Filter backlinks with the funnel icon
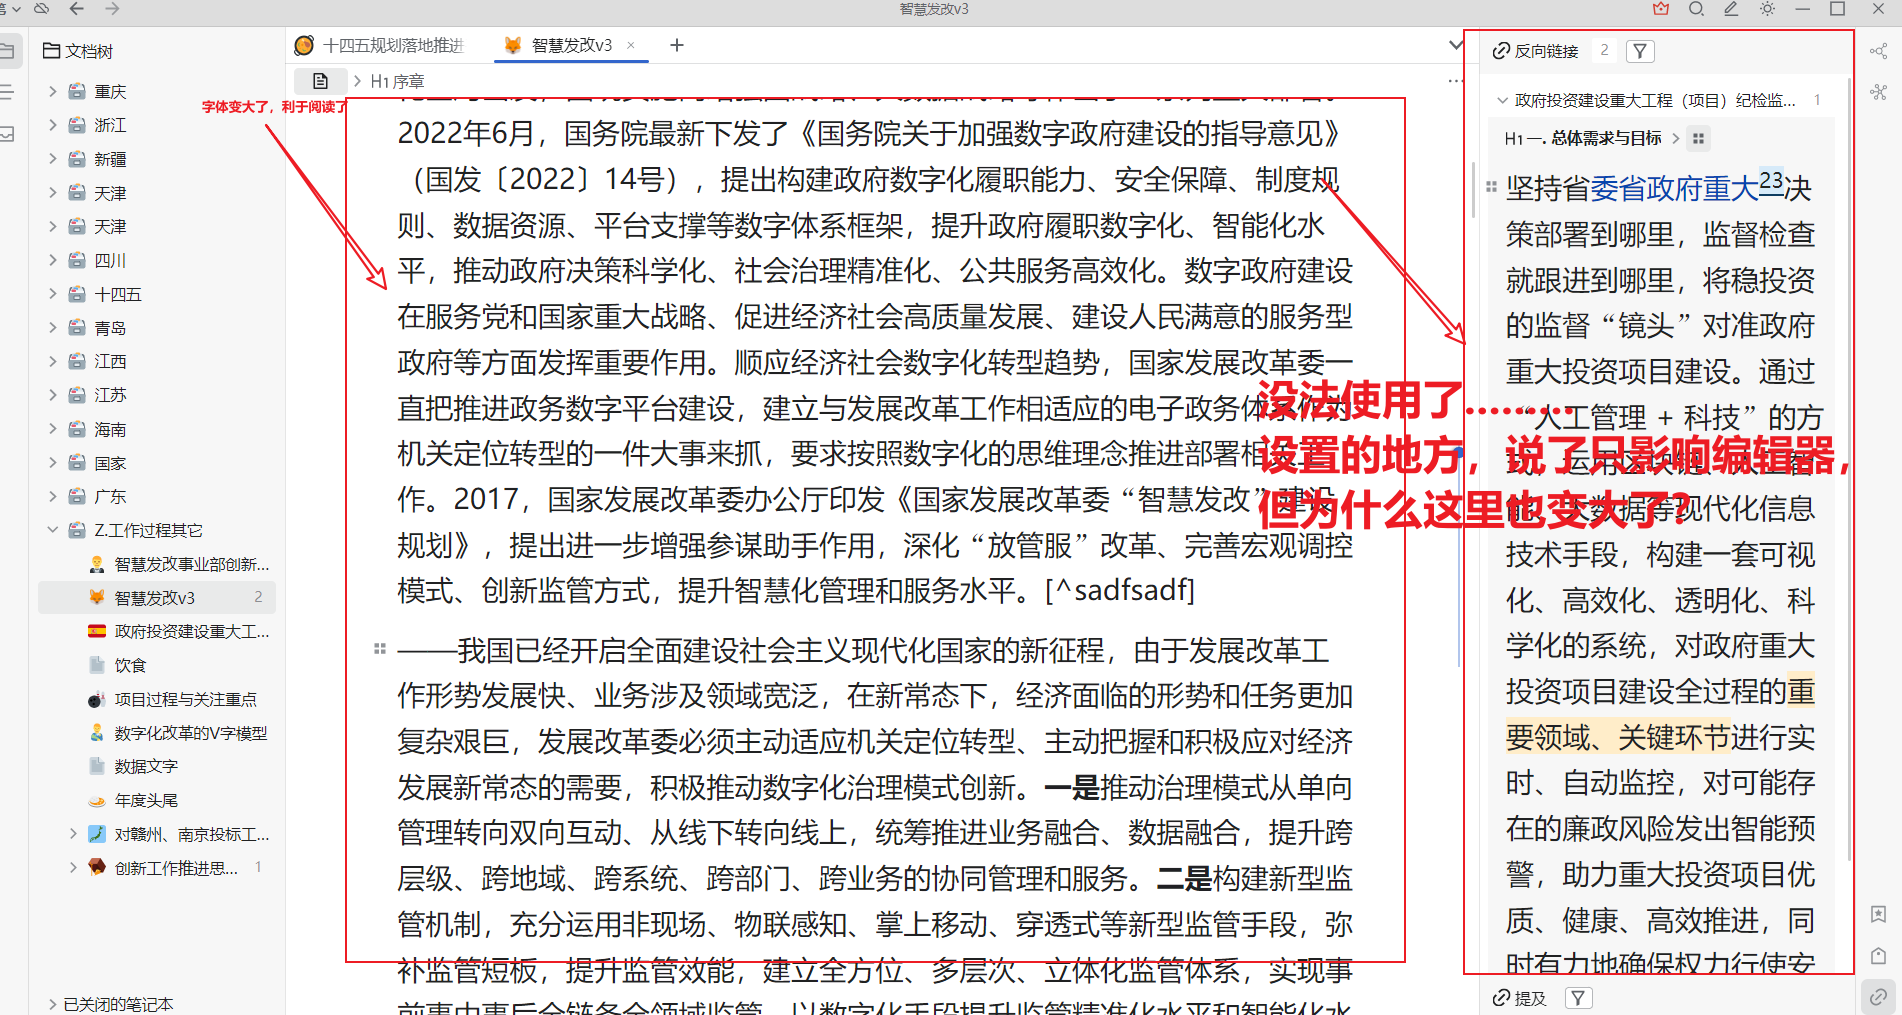The height and width of the screenshot is (1015, 1902). pos(1640,51)
